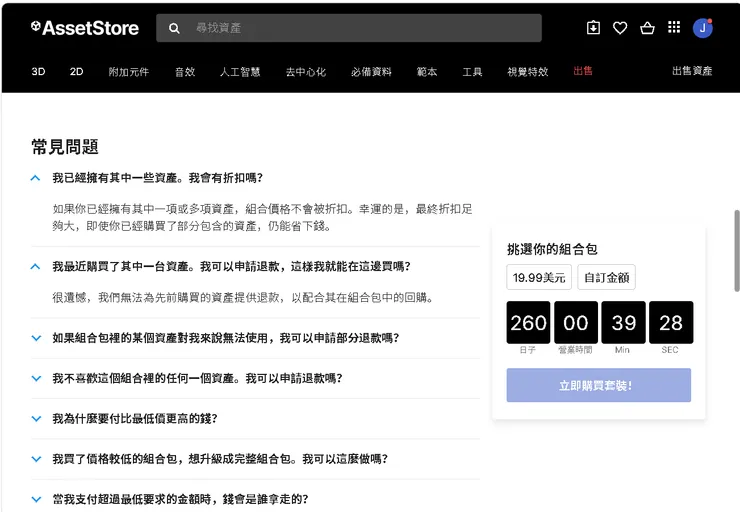This screenshot has width=740, height=512.
Task: Open the 3D category menu
Action: pyautogui.click(x=38, y=72)
